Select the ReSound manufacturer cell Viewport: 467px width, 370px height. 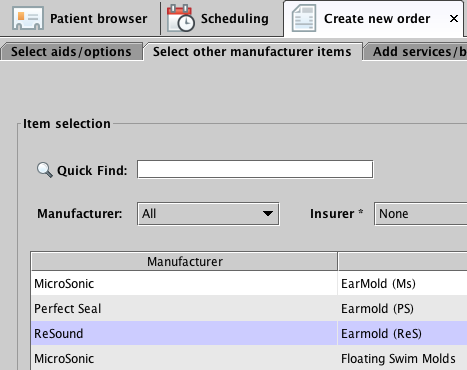[x=184, y=334]
